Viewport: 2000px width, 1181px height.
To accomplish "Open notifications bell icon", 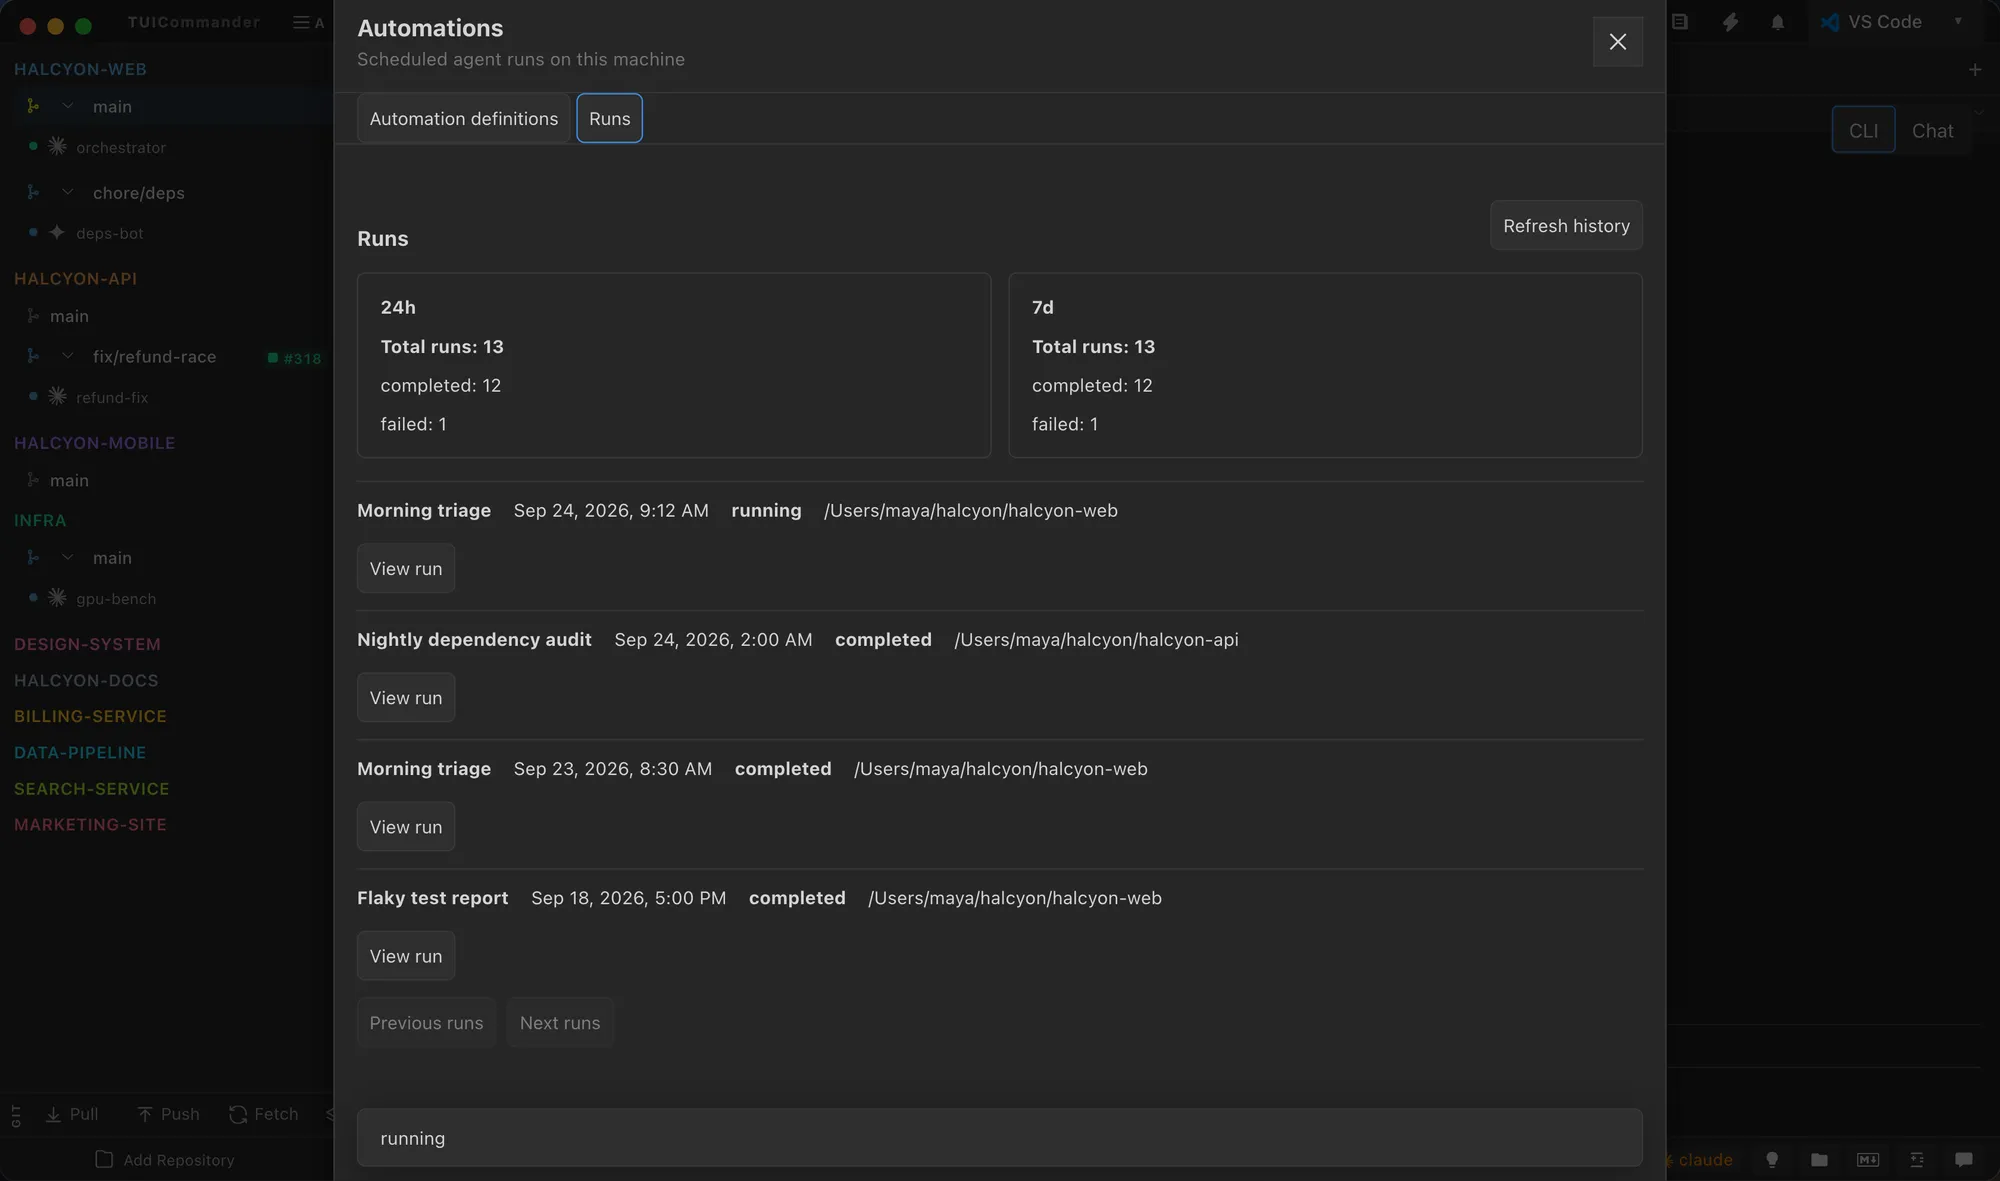I will [x=1777, y=22].
